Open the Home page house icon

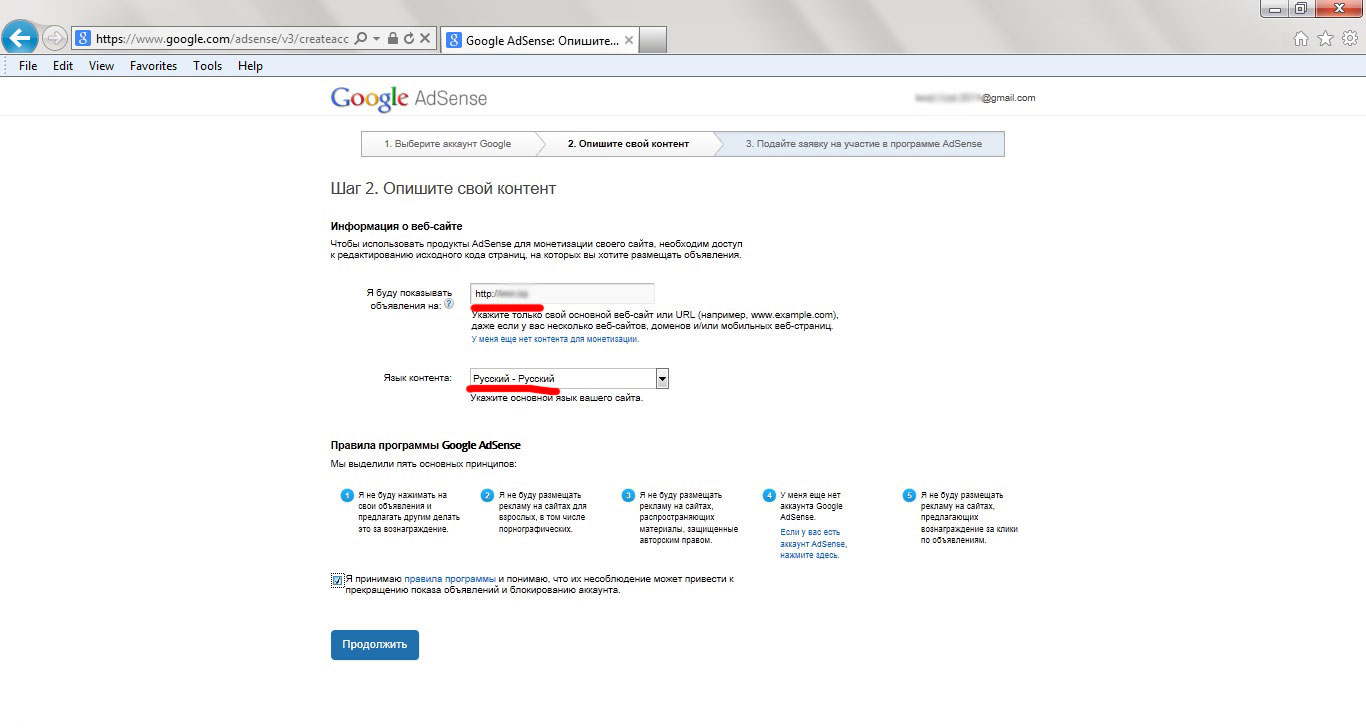(x=1301, y=39)
